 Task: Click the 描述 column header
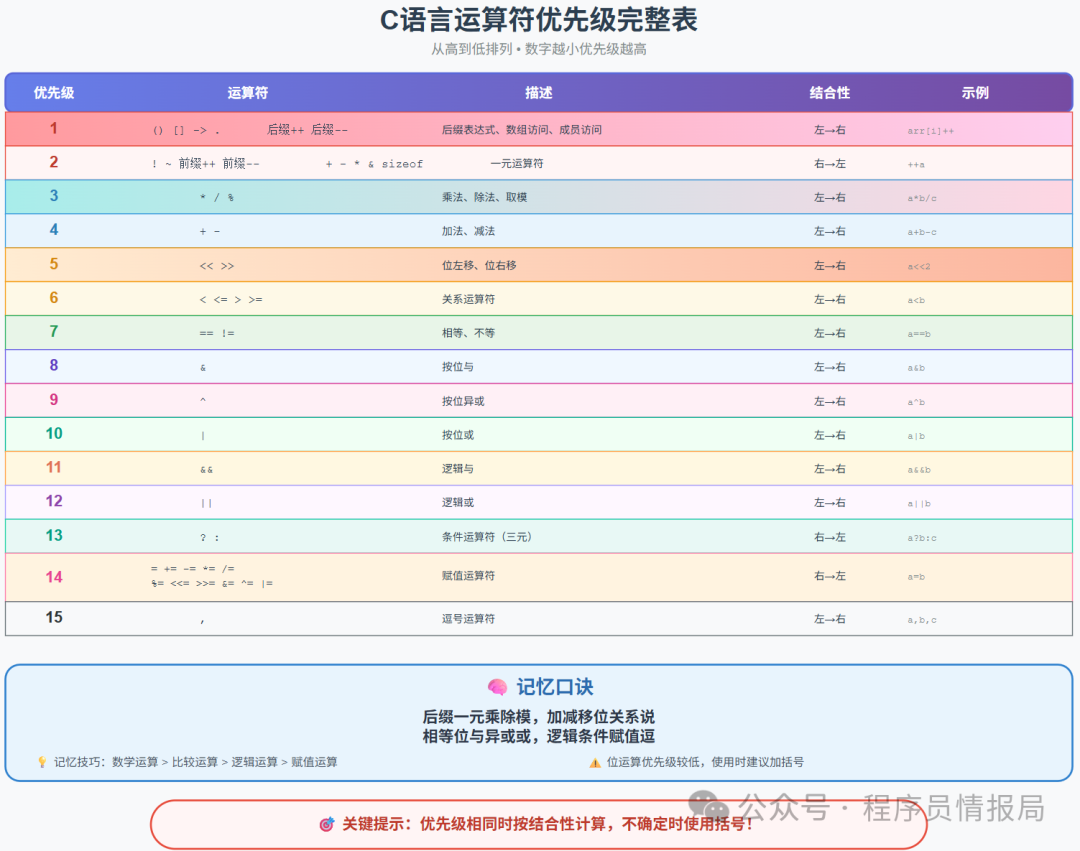539,93
